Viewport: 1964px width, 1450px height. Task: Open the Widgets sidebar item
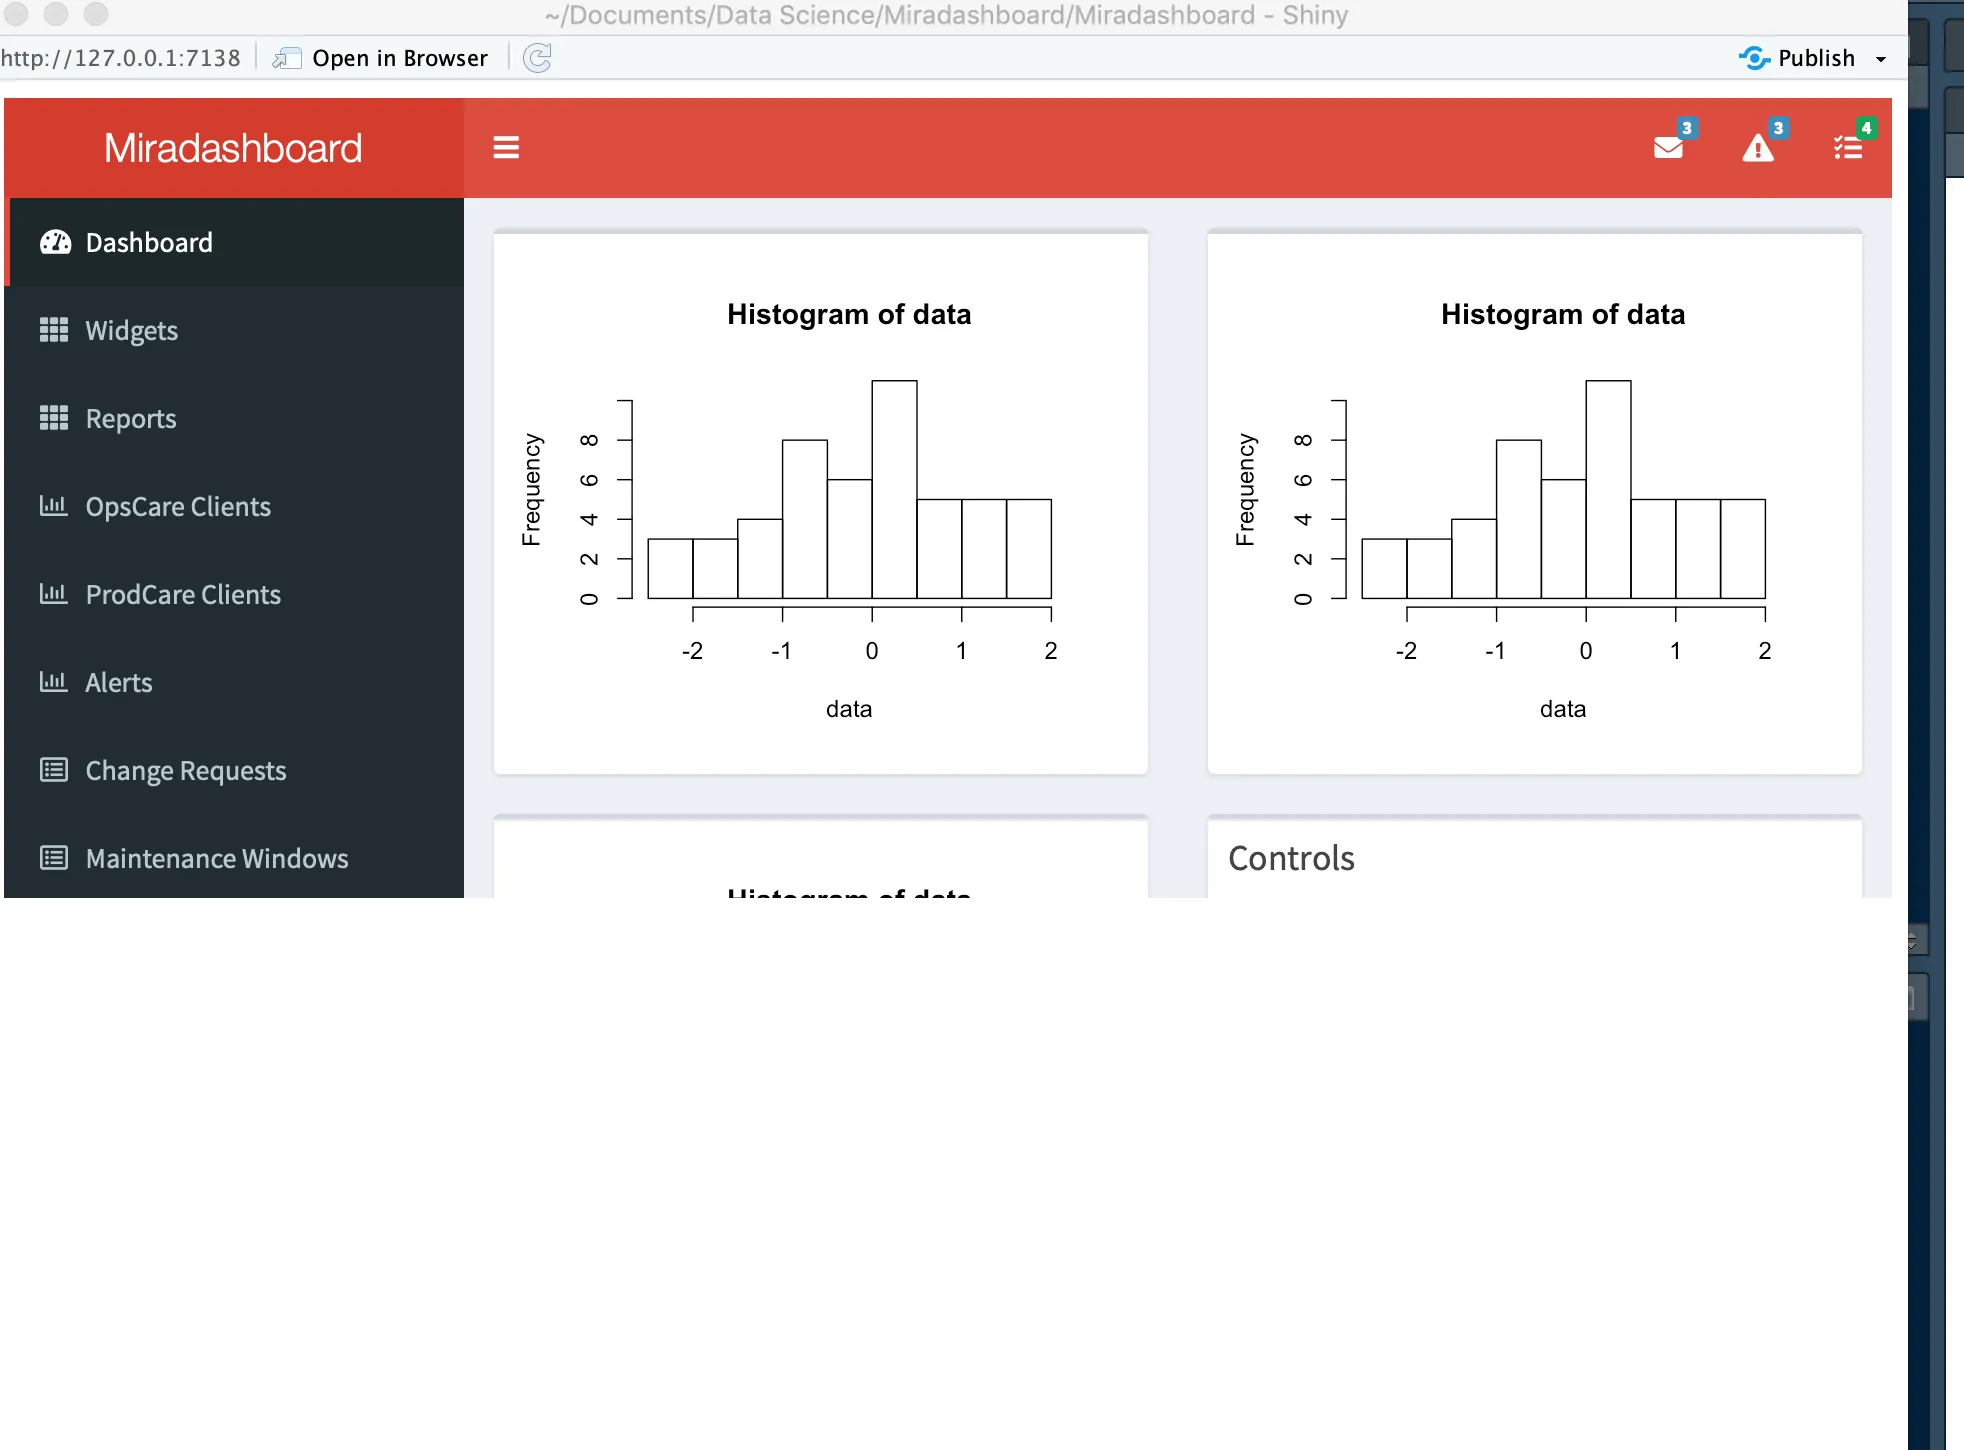click(132, 331)
